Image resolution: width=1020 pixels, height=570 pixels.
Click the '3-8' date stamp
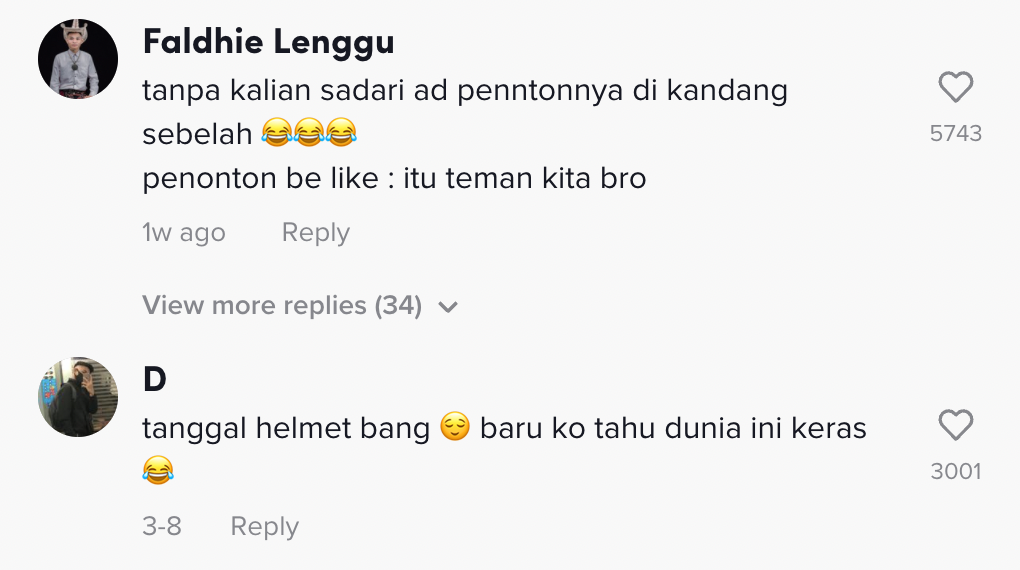[x=162, y=527]
